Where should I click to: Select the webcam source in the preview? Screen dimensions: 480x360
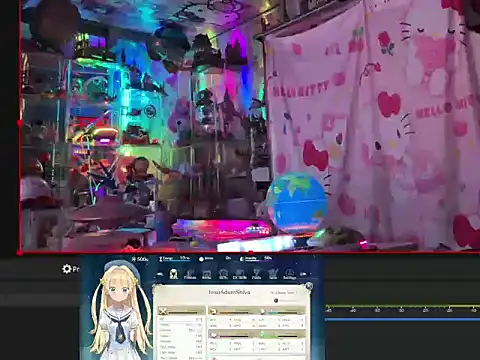250,126
